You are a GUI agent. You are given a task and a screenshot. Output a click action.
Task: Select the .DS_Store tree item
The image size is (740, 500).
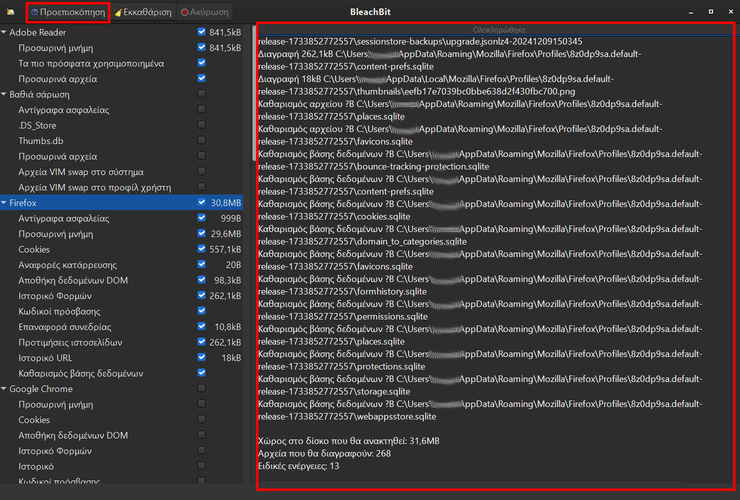tap(38, 125)
